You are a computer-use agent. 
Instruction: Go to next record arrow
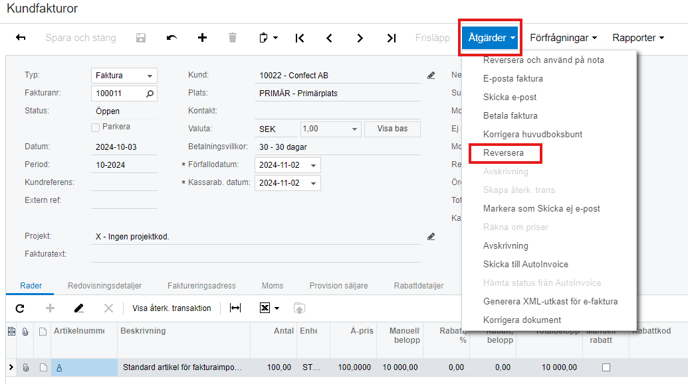360,38
